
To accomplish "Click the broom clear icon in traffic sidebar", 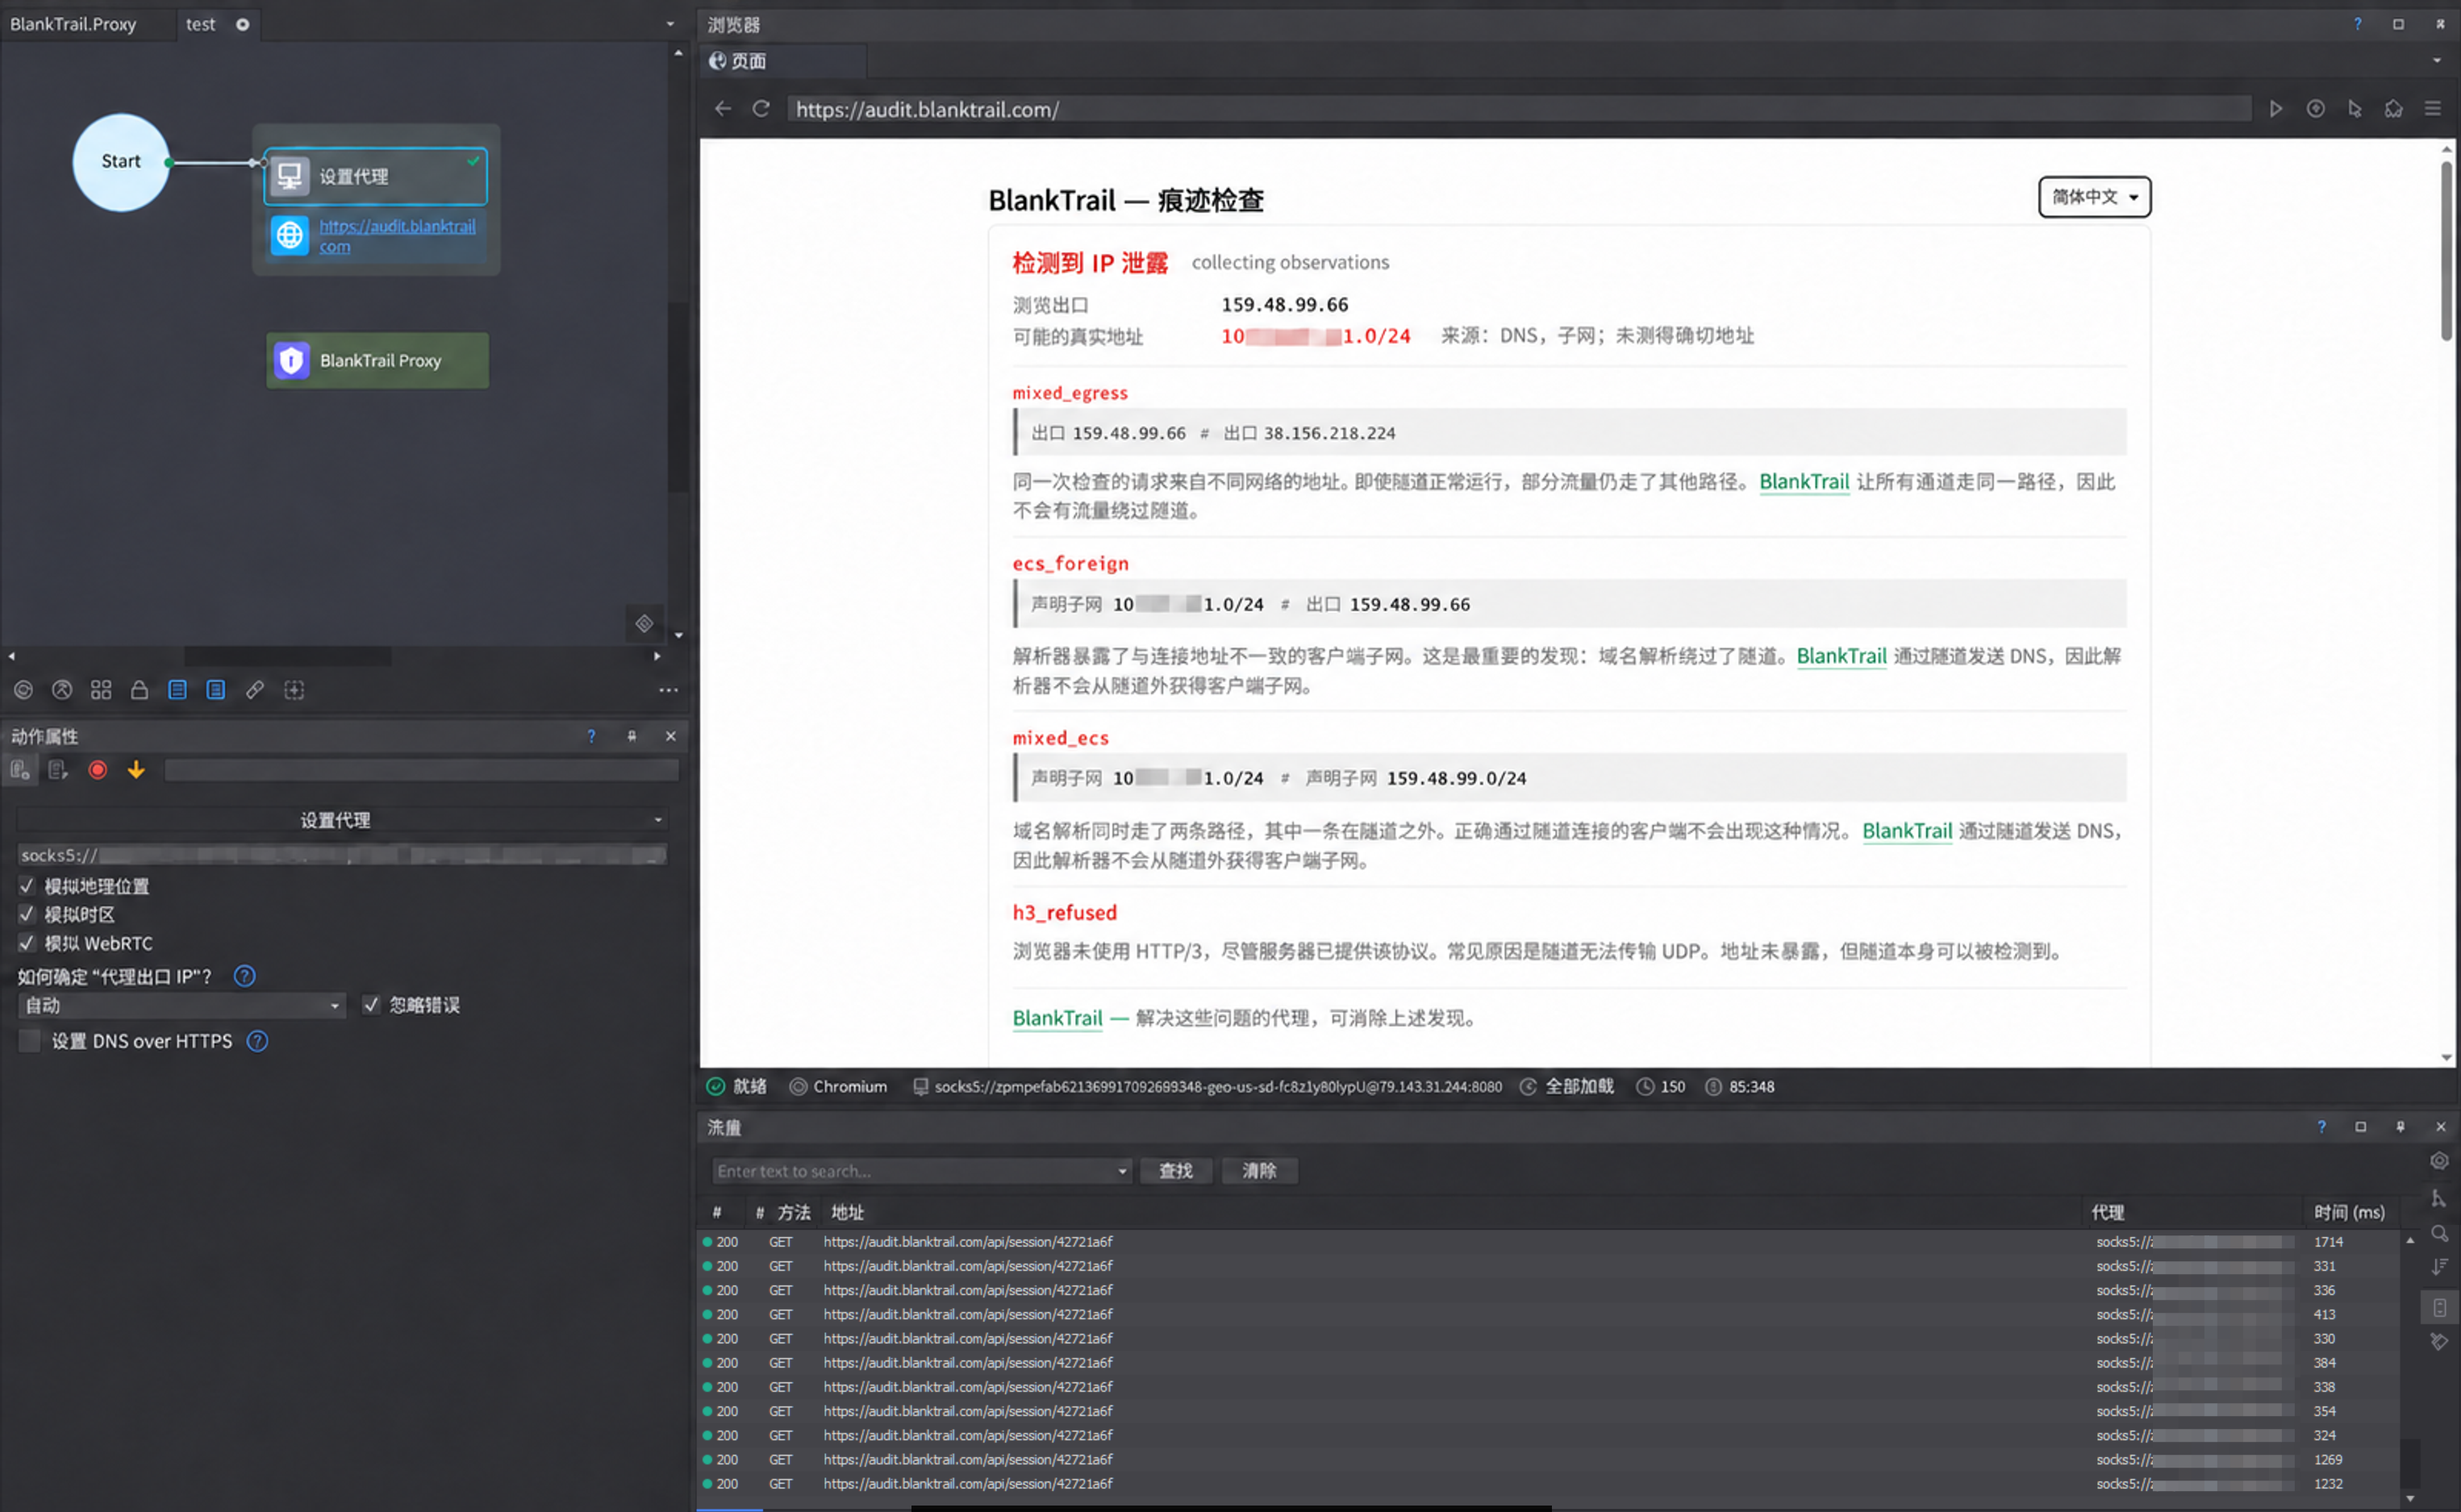I will tap(2440, 1342).
